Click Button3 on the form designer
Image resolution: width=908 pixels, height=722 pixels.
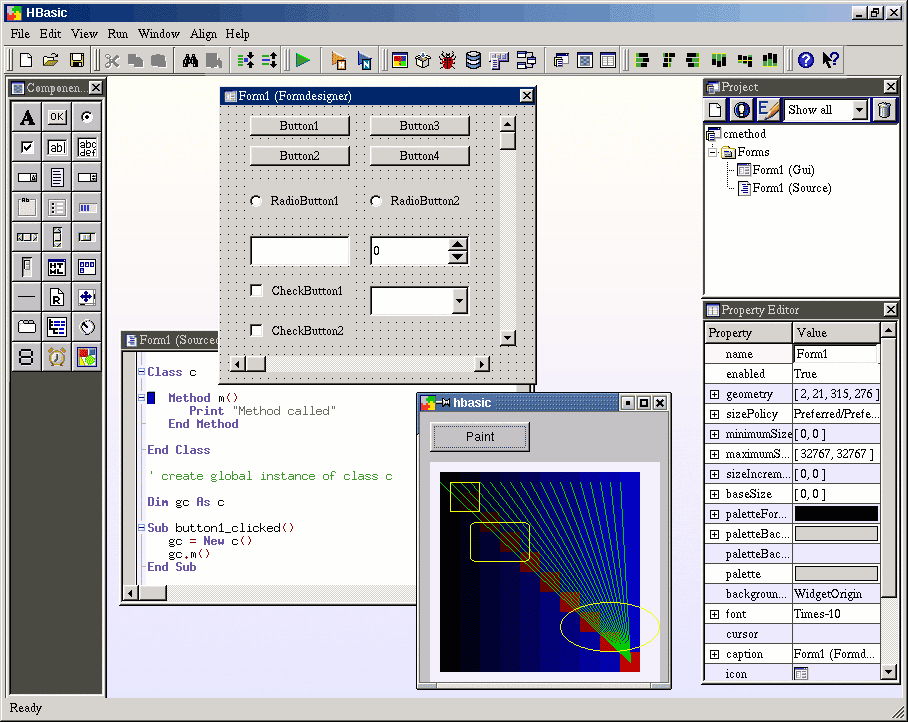click(419, 126)
